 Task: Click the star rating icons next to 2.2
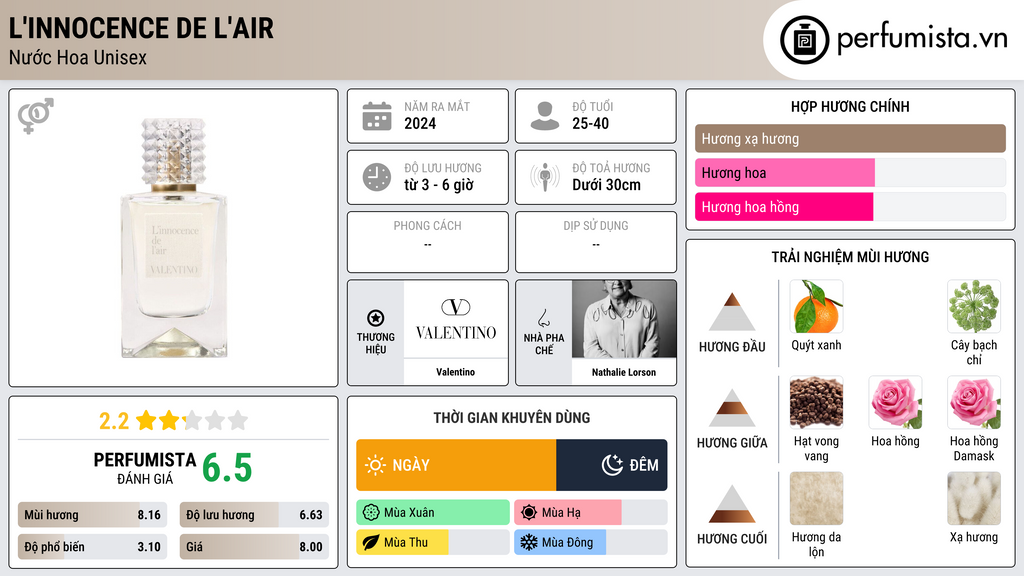192,420
